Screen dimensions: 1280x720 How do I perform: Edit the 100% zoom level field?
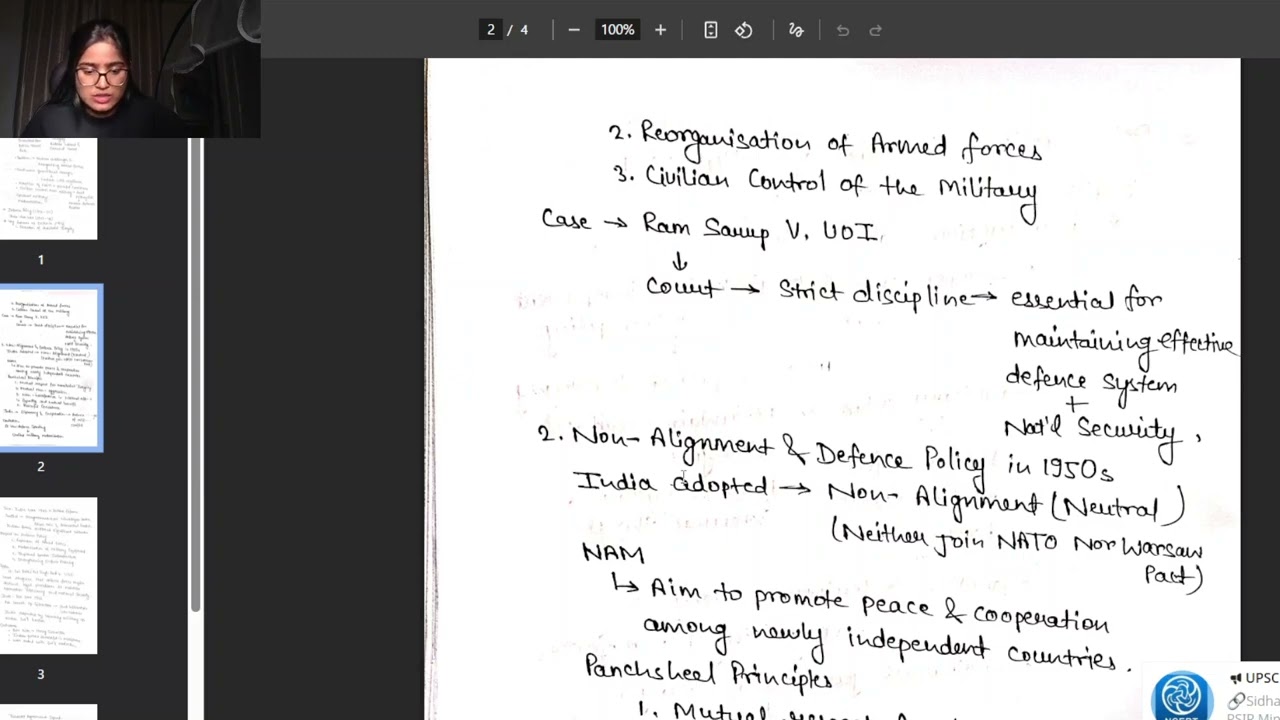(617, 30)
